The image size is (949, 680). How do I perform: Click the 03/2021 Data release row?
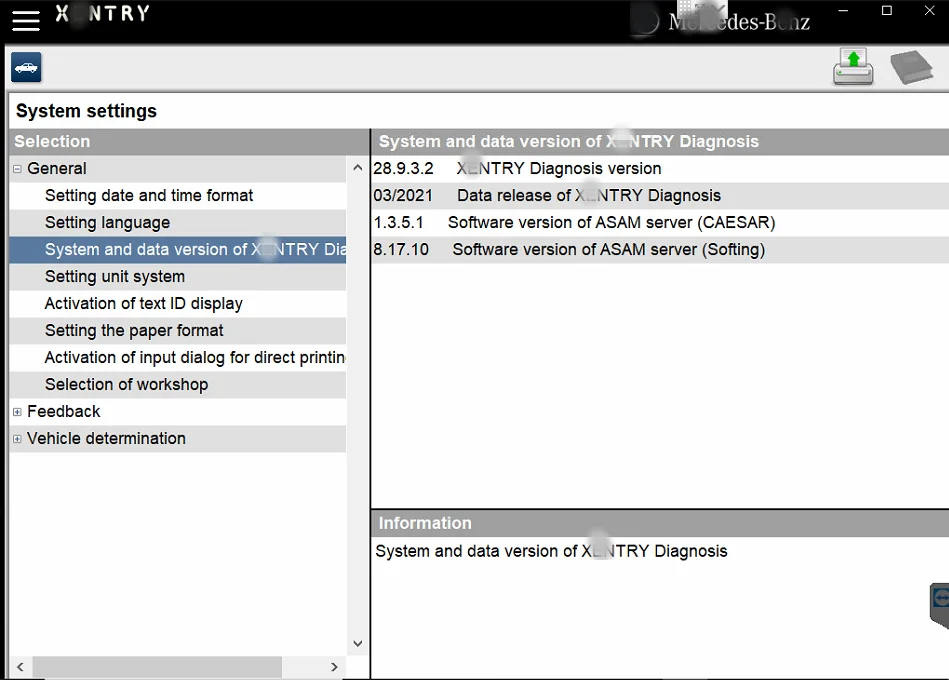point(660,195)
